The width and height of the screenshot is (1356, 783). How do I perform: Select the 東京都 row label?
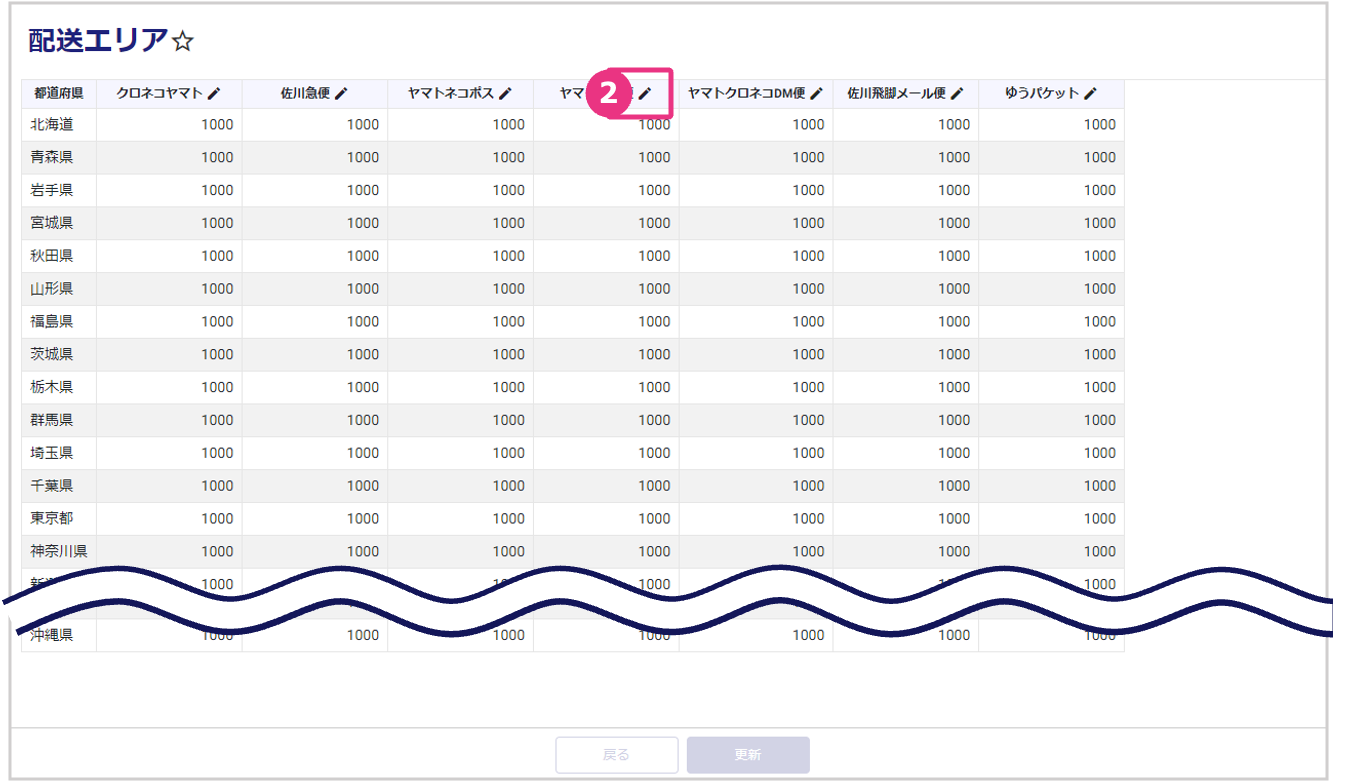click(x=52, y=518)
